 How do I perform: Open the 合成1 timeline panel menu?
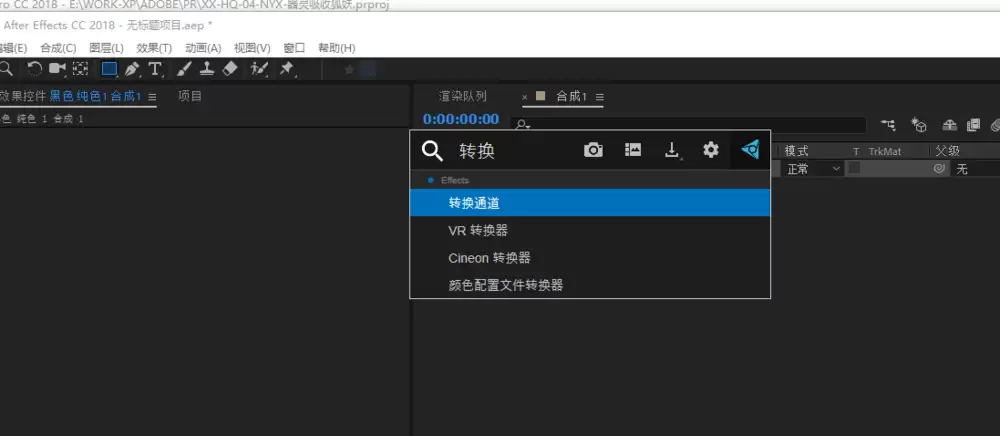[599, 97]
